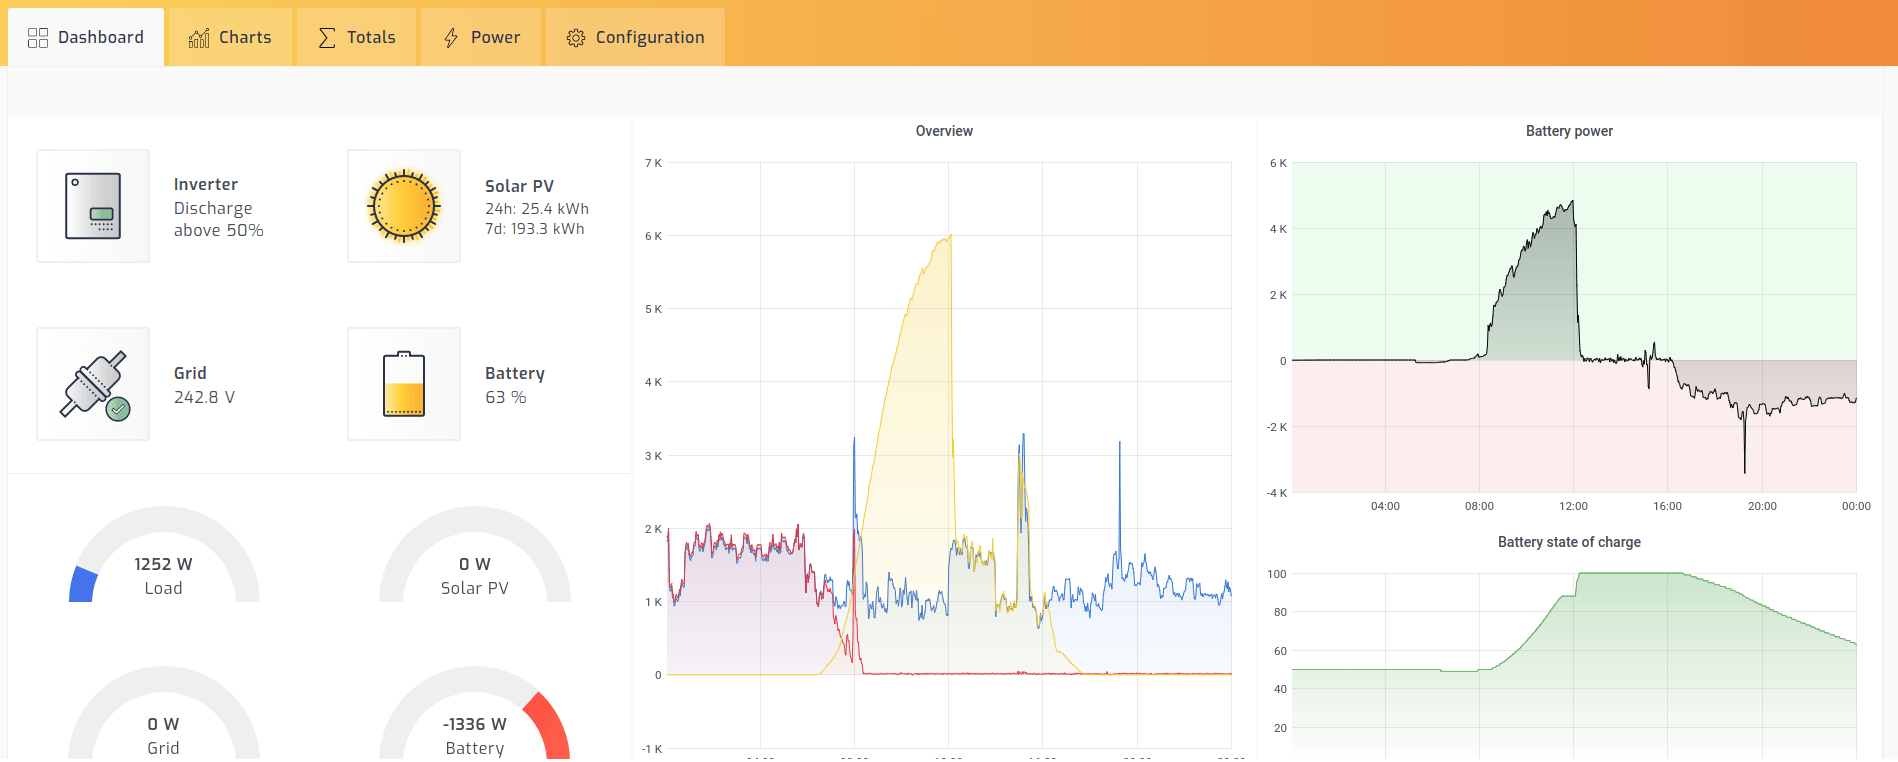This screenshot has width=1898, height=762.
Task: Switch to the Configuration tab
Action: (635, 38)
